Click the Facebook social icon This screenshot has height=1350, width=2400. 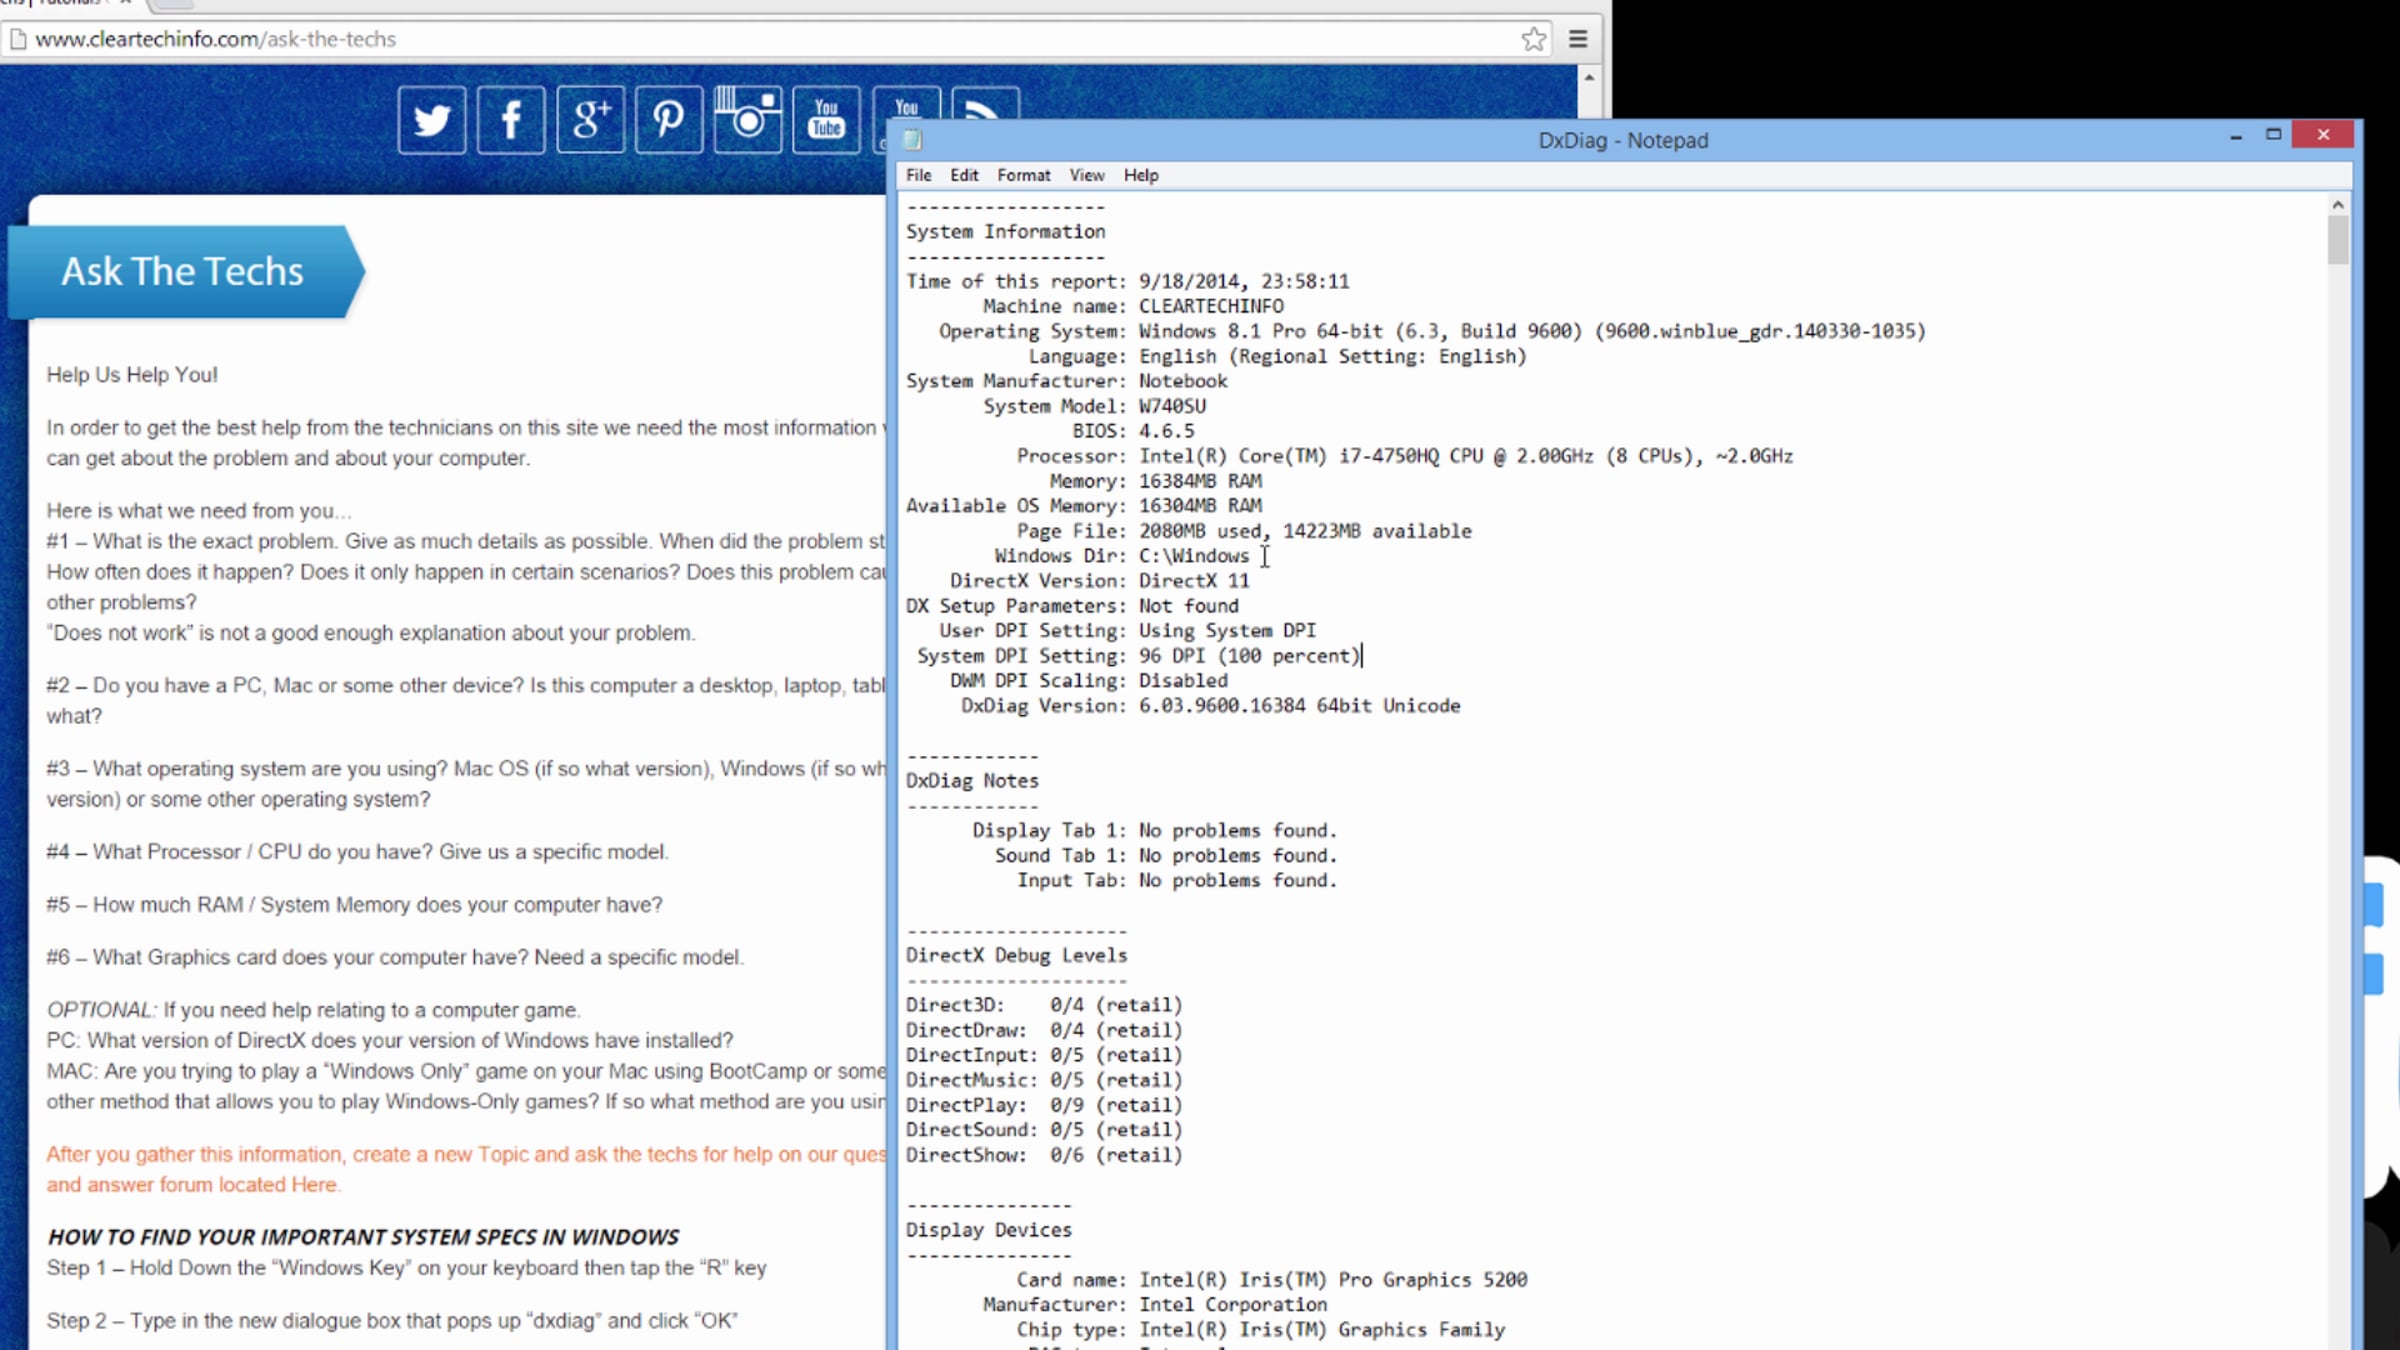[511, 120]
